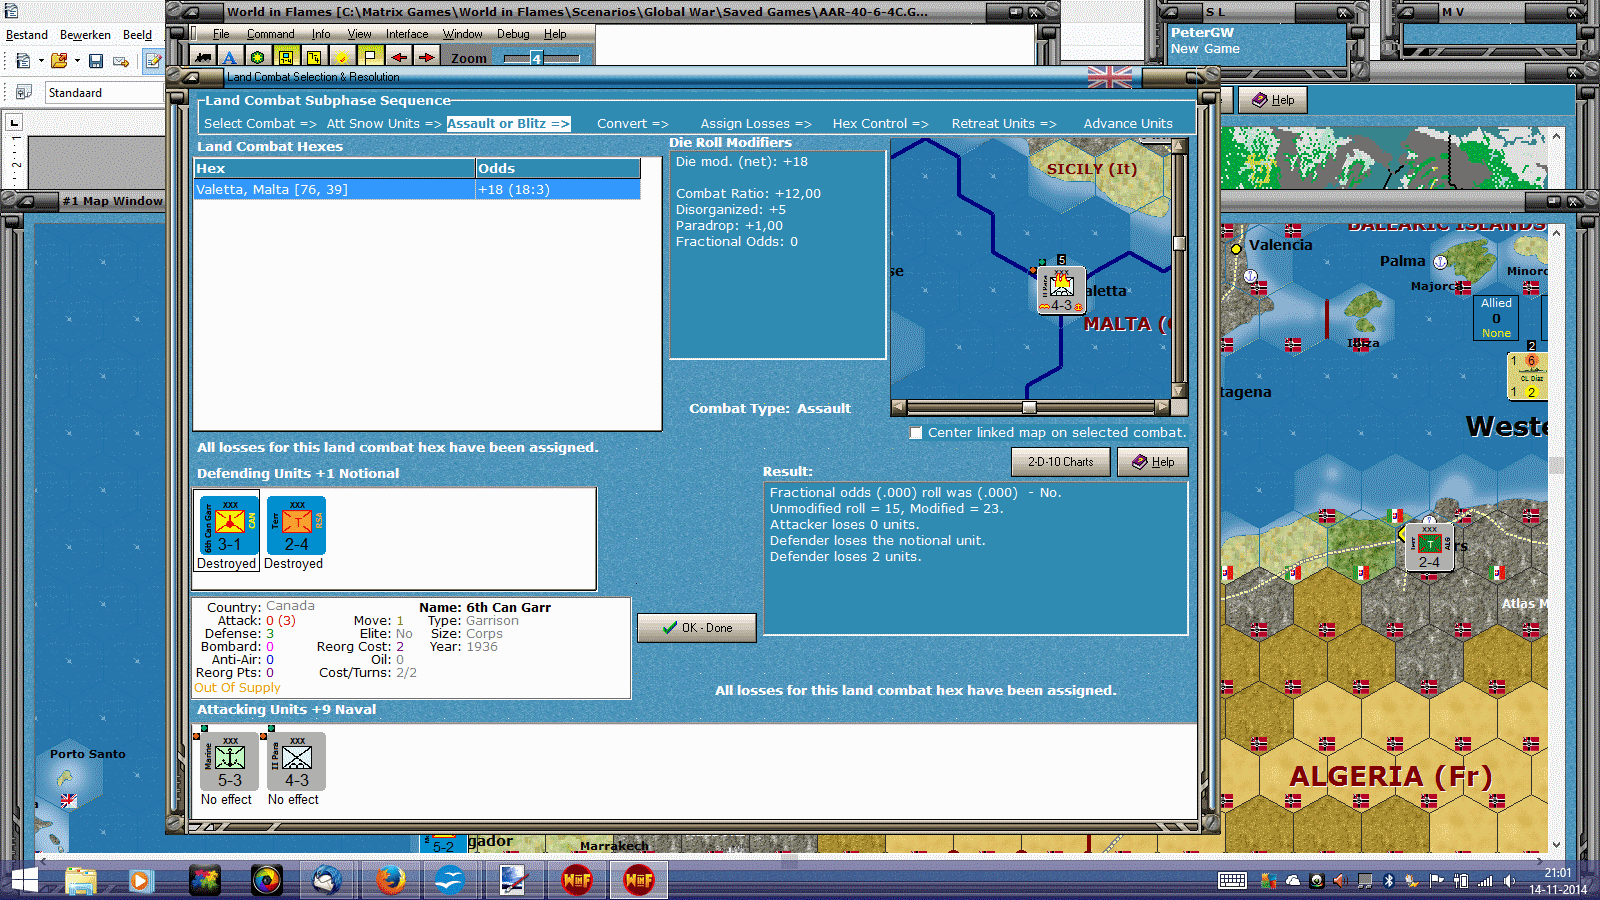Image resolution: width=1600 pixels, height=900 pixels.
Task: Click the Retreat Units subphase label
Action: (x=1004, y=124)
